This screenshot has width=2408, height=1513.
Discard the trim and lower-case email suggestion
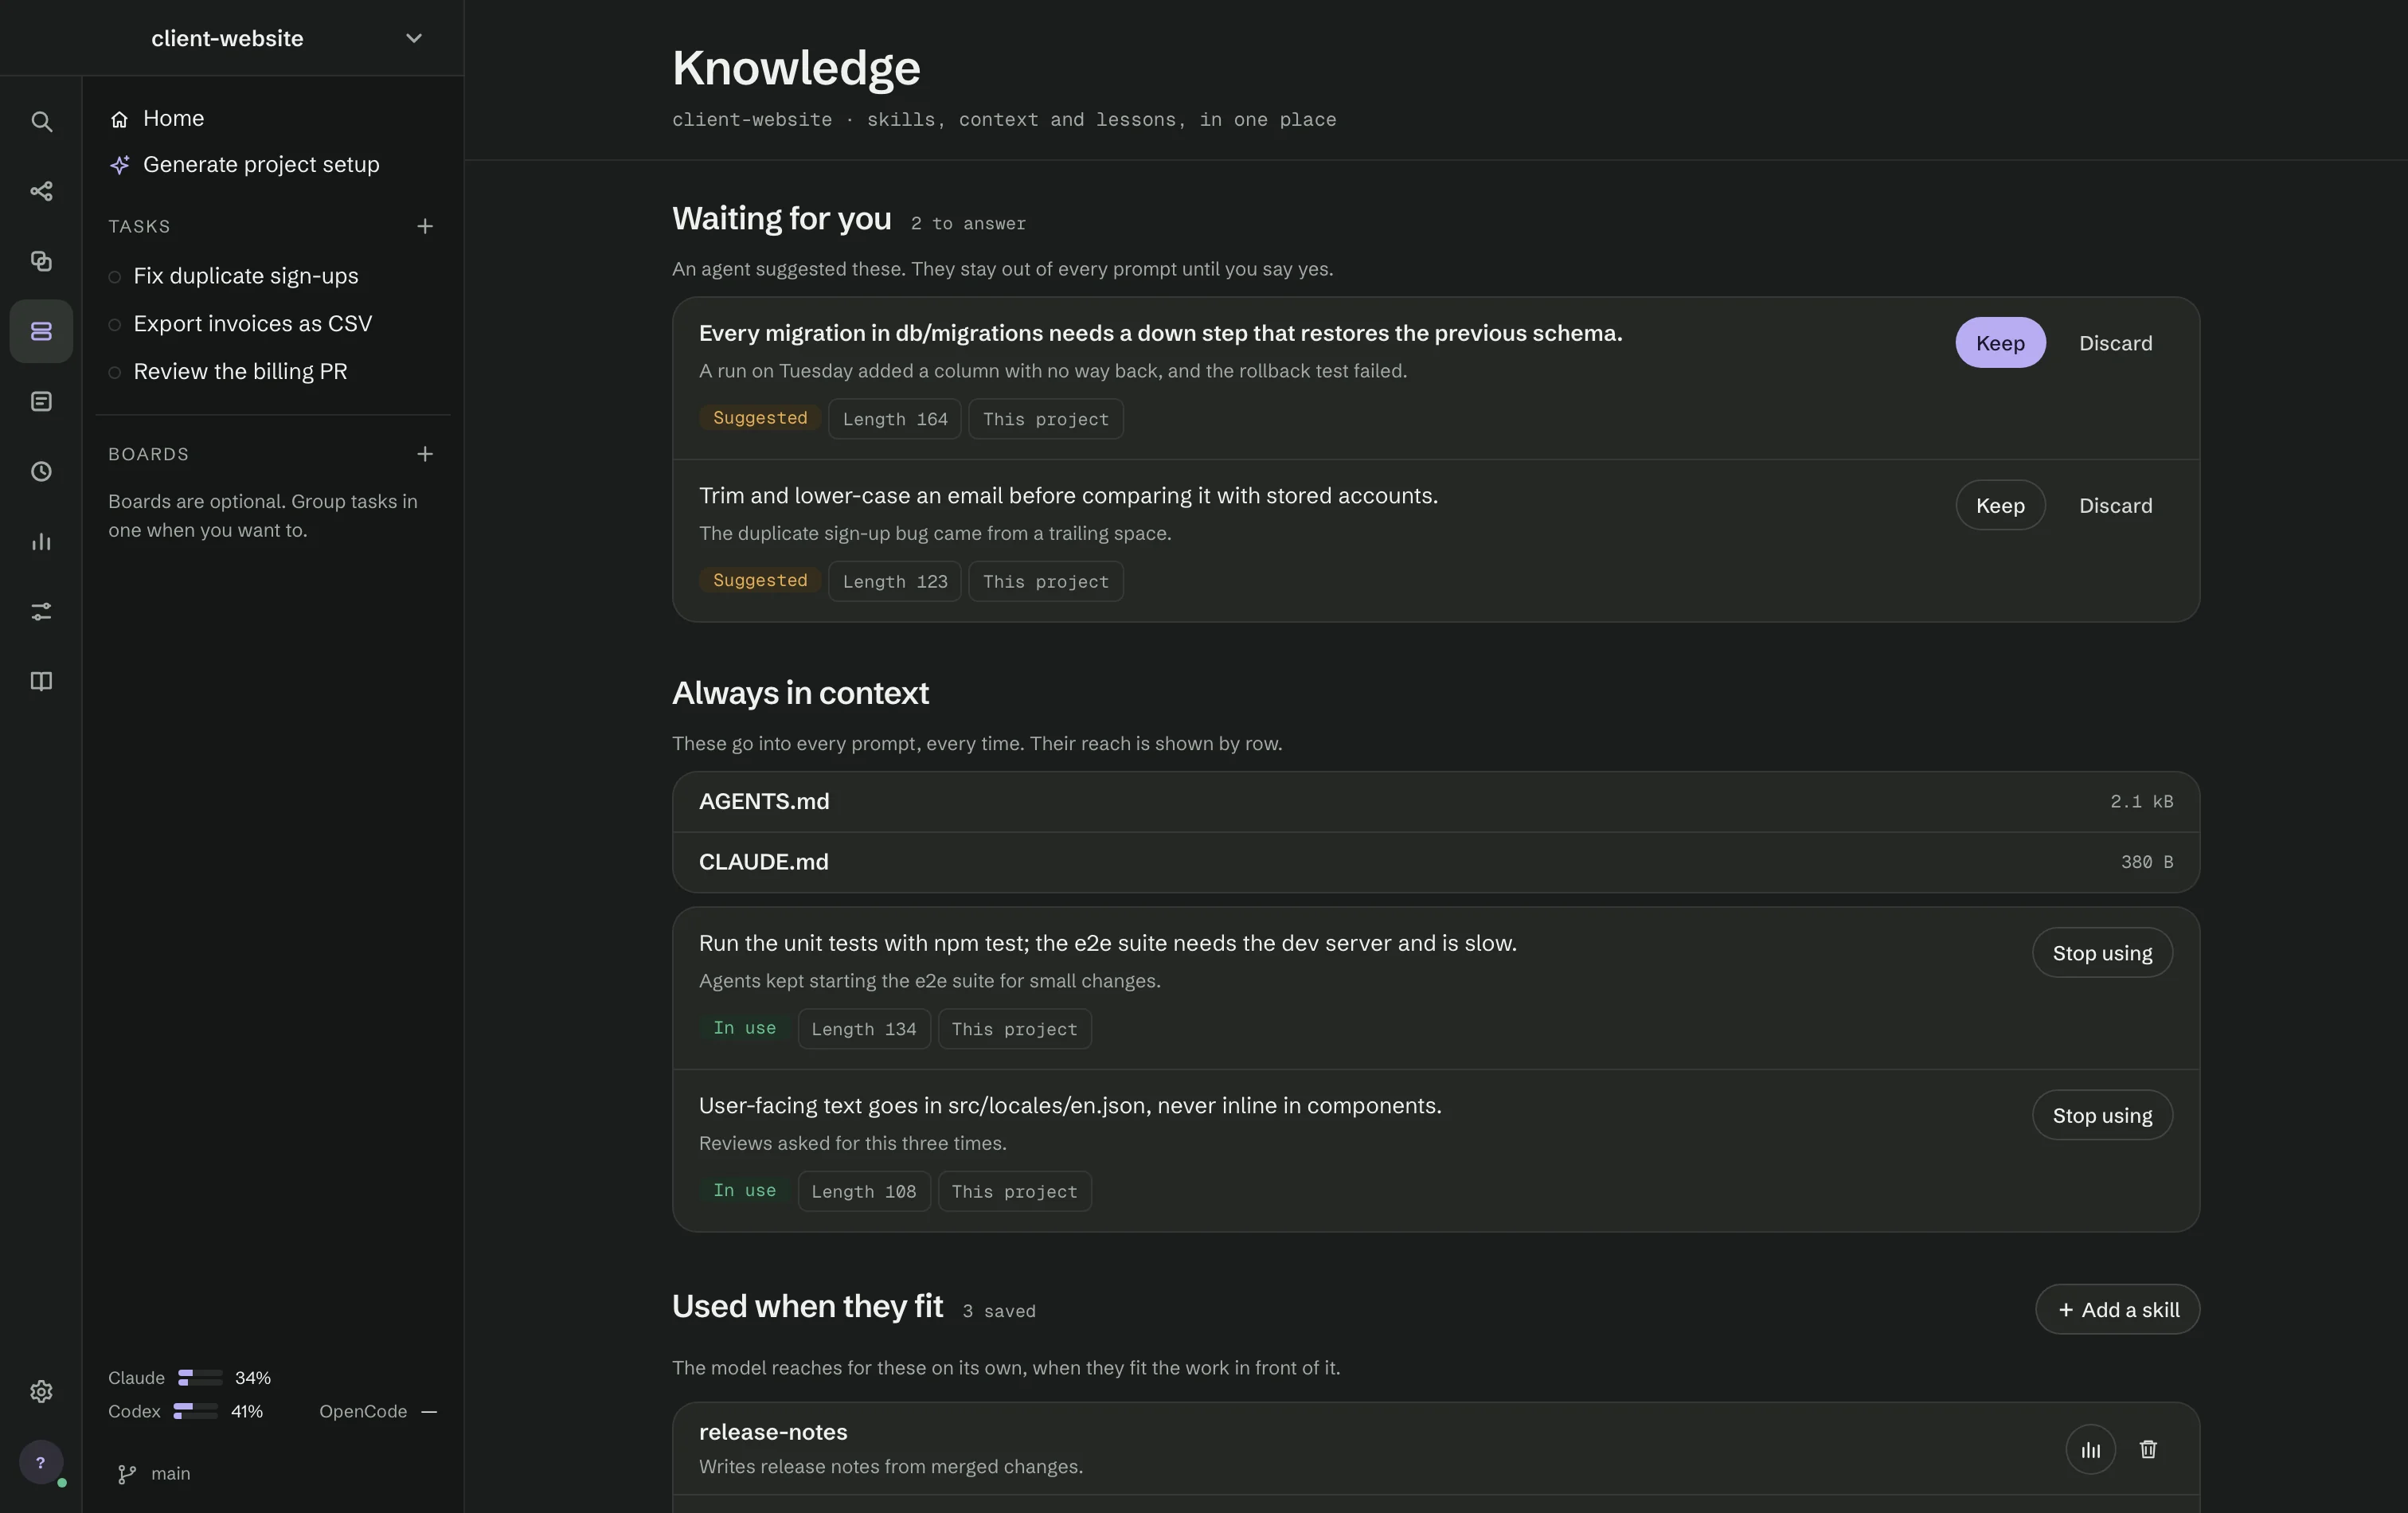pyautogui.click(x=2115, y=505)
